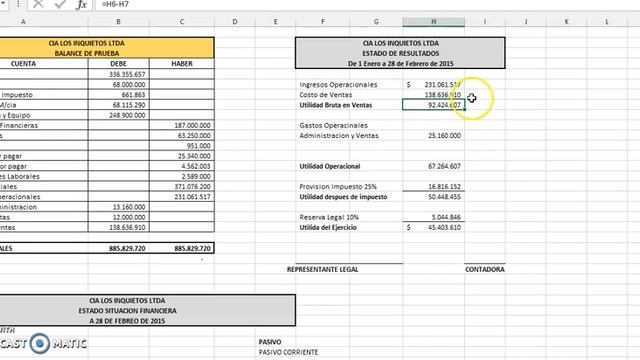Click the Utilidad Operacional label
Image resolution: width=640 pixels, height=360 pixels.
[330, 166]
